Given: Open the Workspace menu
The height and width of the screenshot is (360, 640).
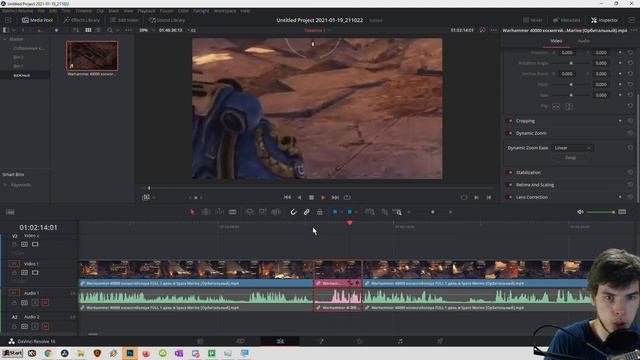Looking at the screenshot, I should pyautogui.click(x=225, y=11).
